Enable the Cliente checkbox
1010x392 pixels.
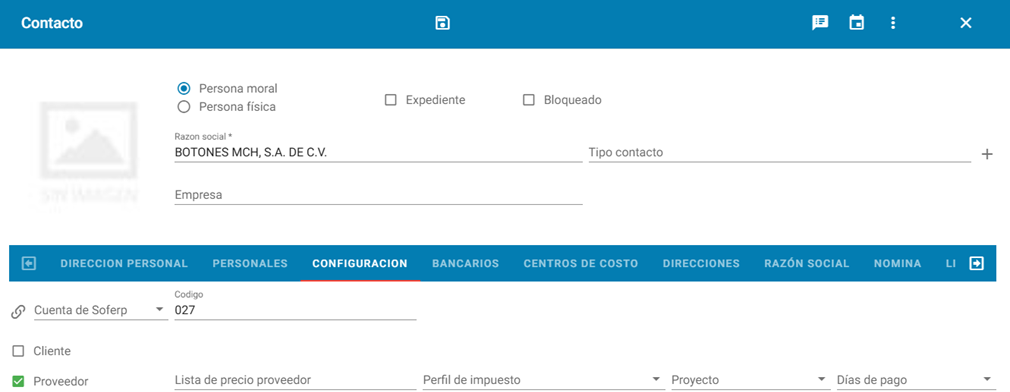coord(18,351)
